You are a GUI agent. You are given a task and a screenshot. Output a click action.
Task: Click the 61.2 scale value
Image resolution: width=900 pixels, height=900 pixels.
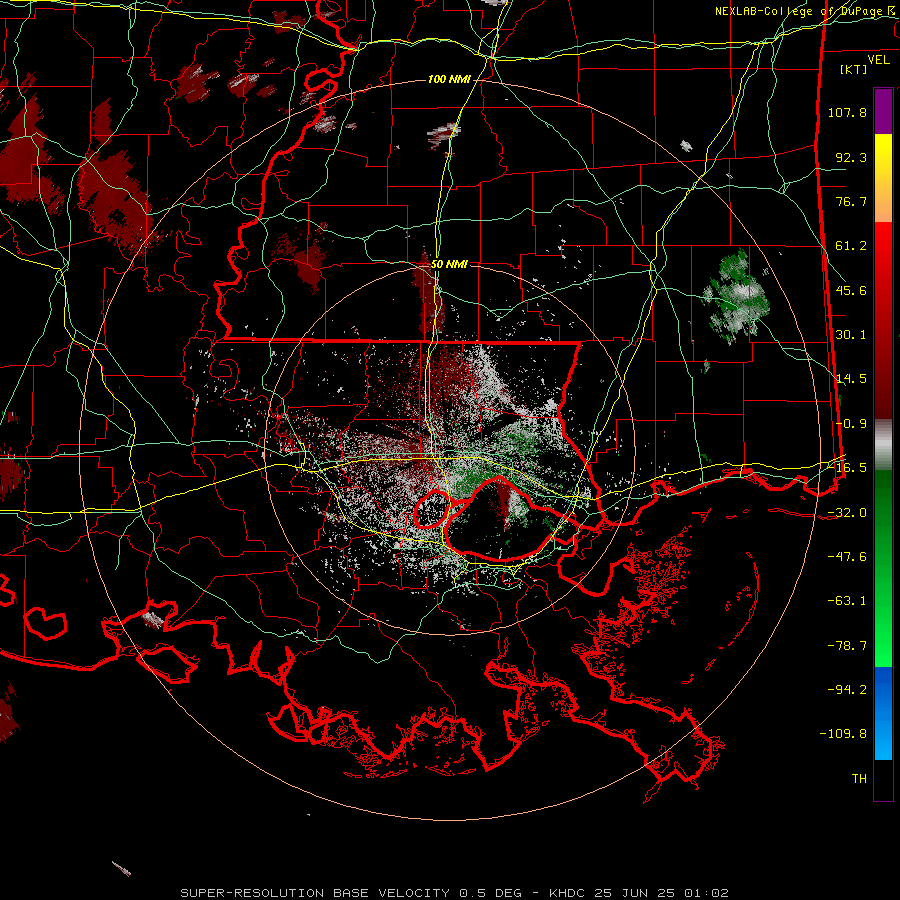point(851,246)
